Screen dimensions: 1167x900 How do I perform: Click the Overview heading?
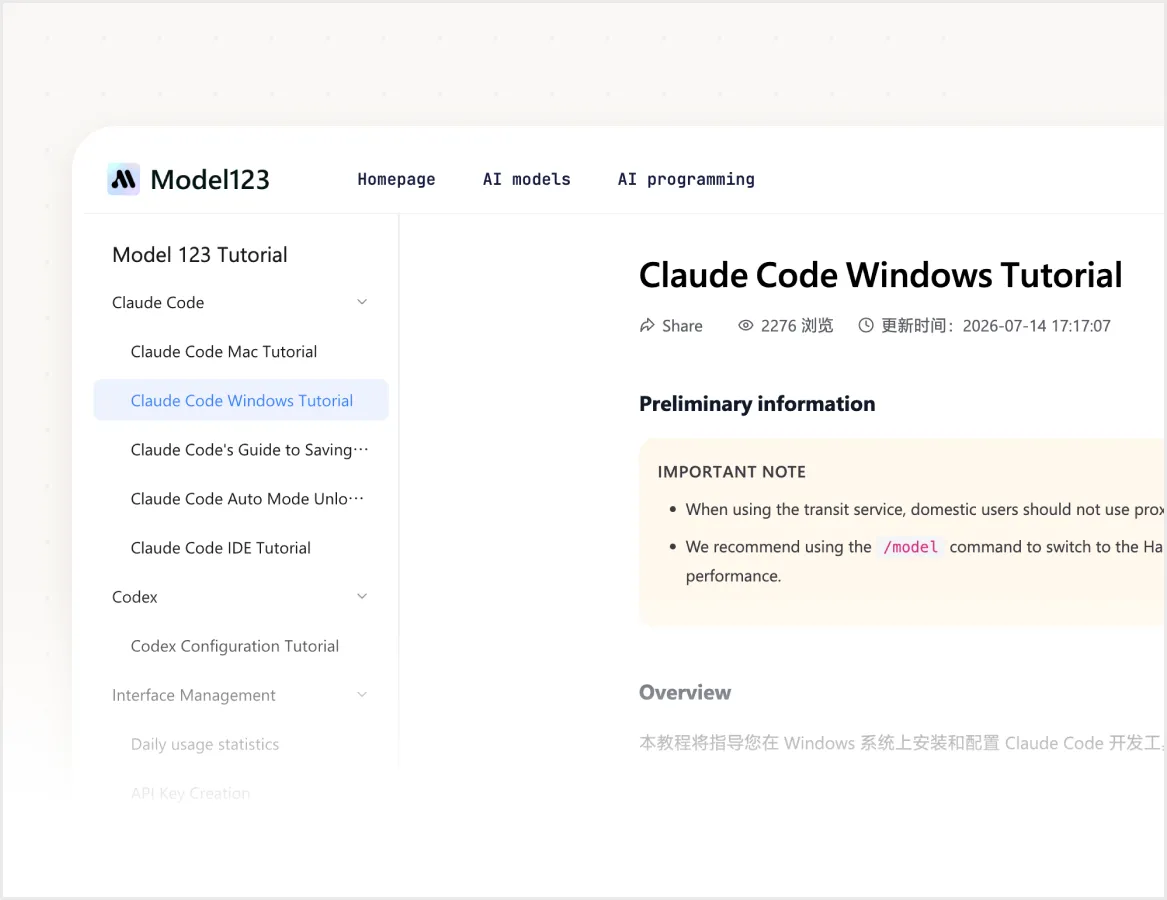tap(685, 692)
